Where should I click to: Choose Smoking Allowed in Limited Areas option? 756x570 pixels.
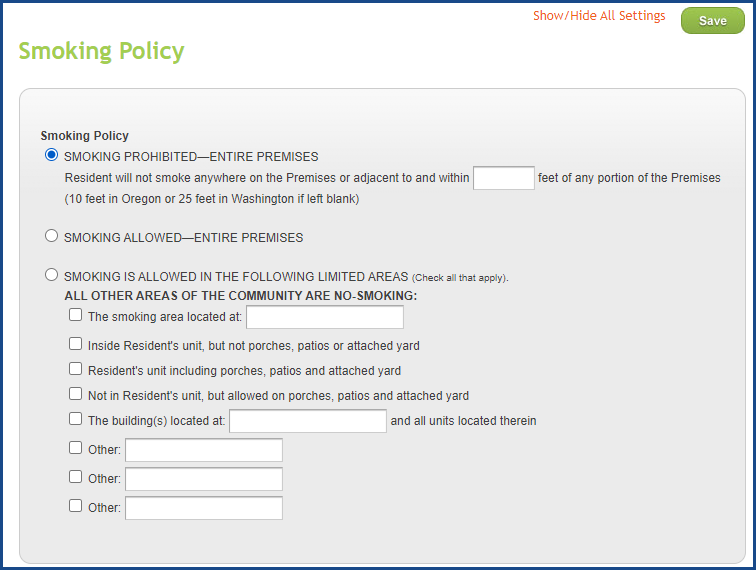click(52, 274)
